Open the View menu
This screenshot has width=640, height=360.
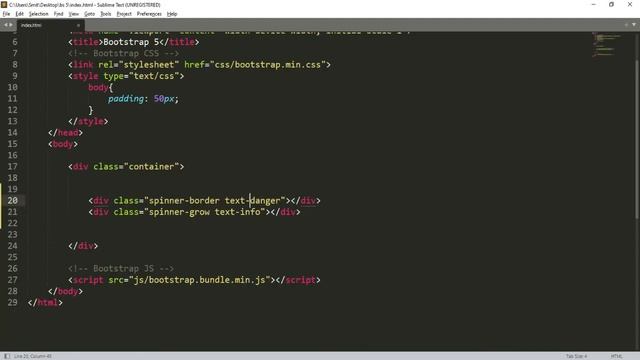point(73,14)
